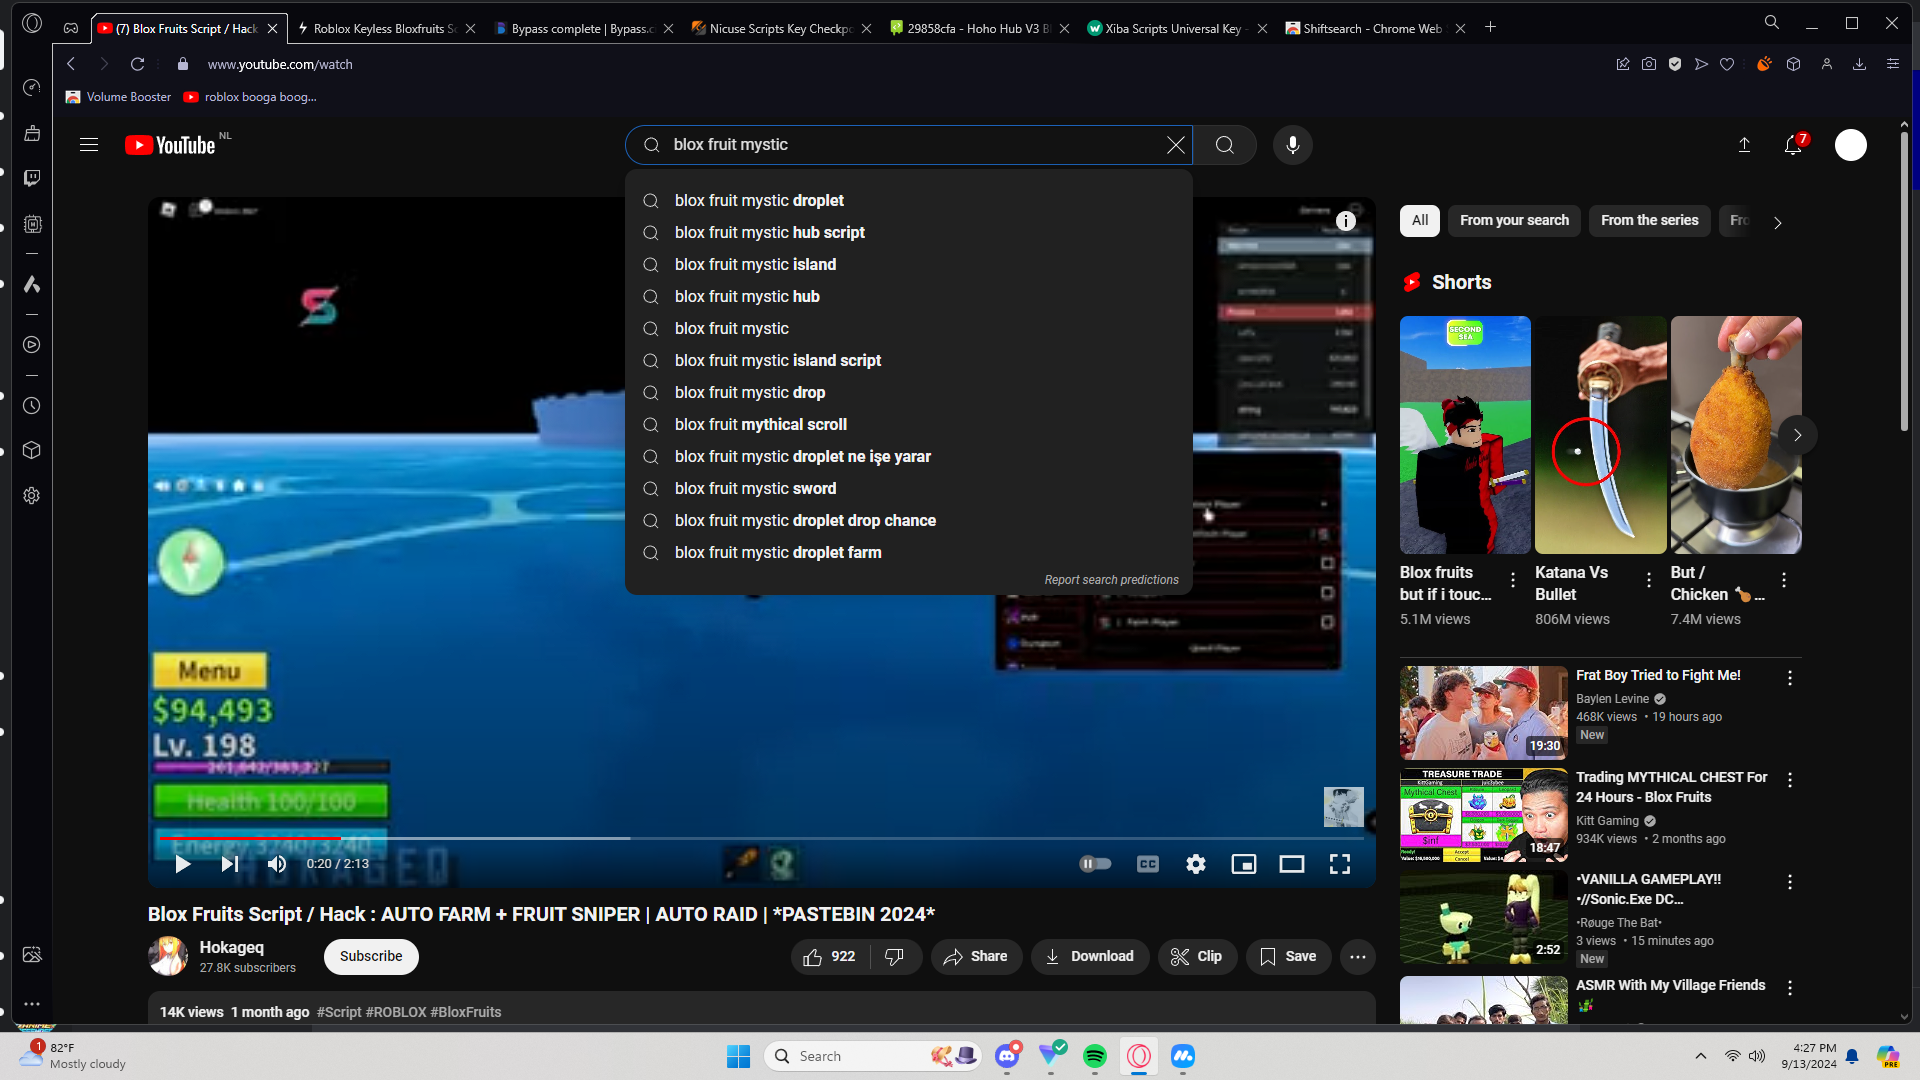The image size is (1920, 1080).
Task: Mute the video volume
Action: (x=277, y=864)
